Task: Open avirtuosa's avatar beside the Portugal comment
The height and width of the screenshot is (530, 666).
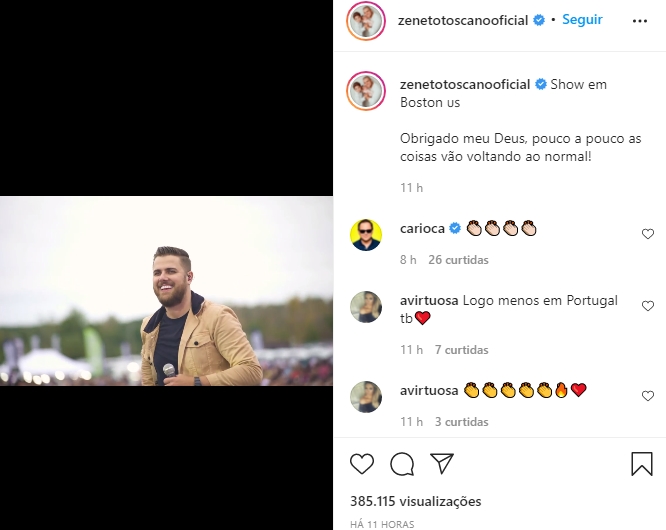Action: pos(366,307)
